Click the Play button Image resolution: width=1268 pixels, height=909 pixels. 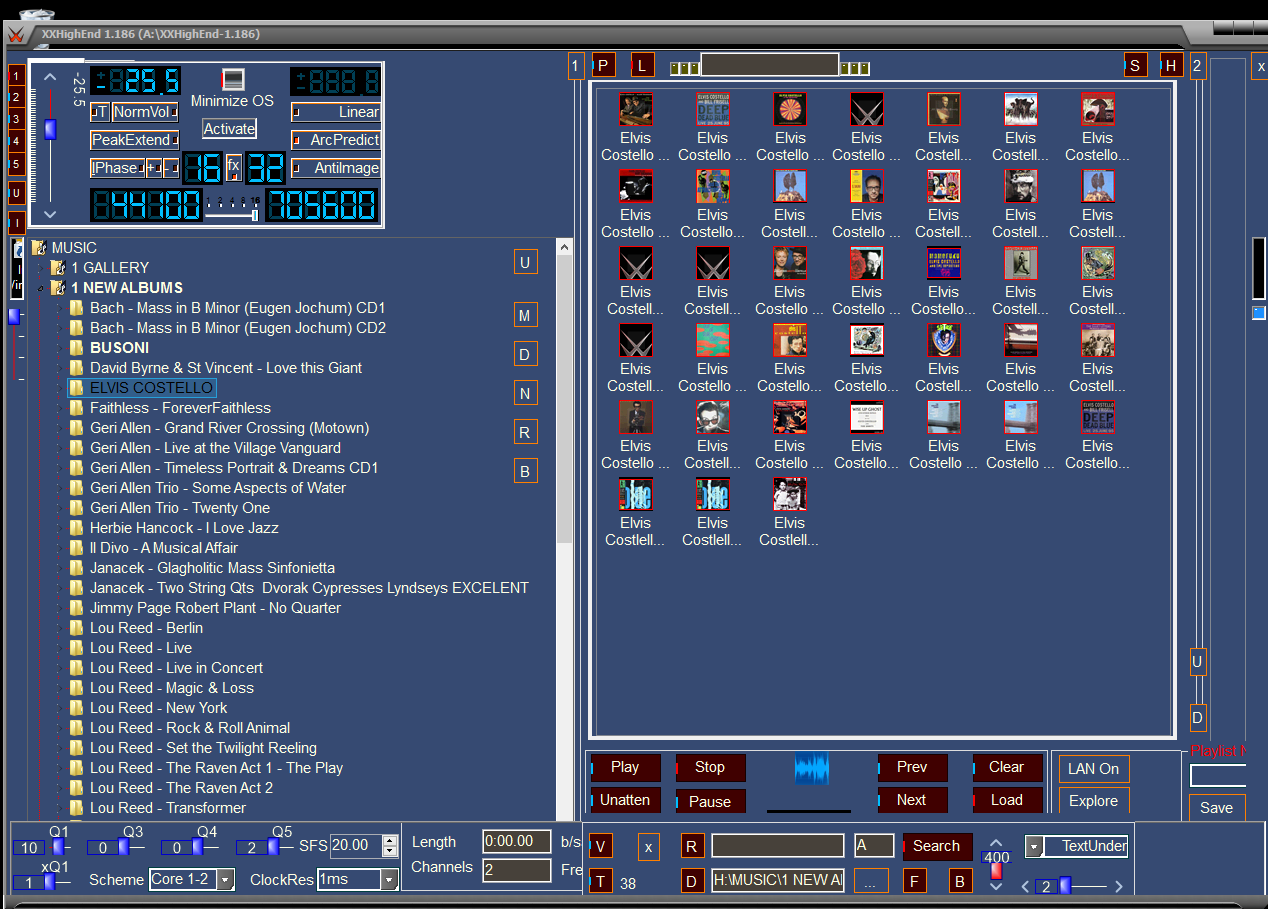pos(625,767)
